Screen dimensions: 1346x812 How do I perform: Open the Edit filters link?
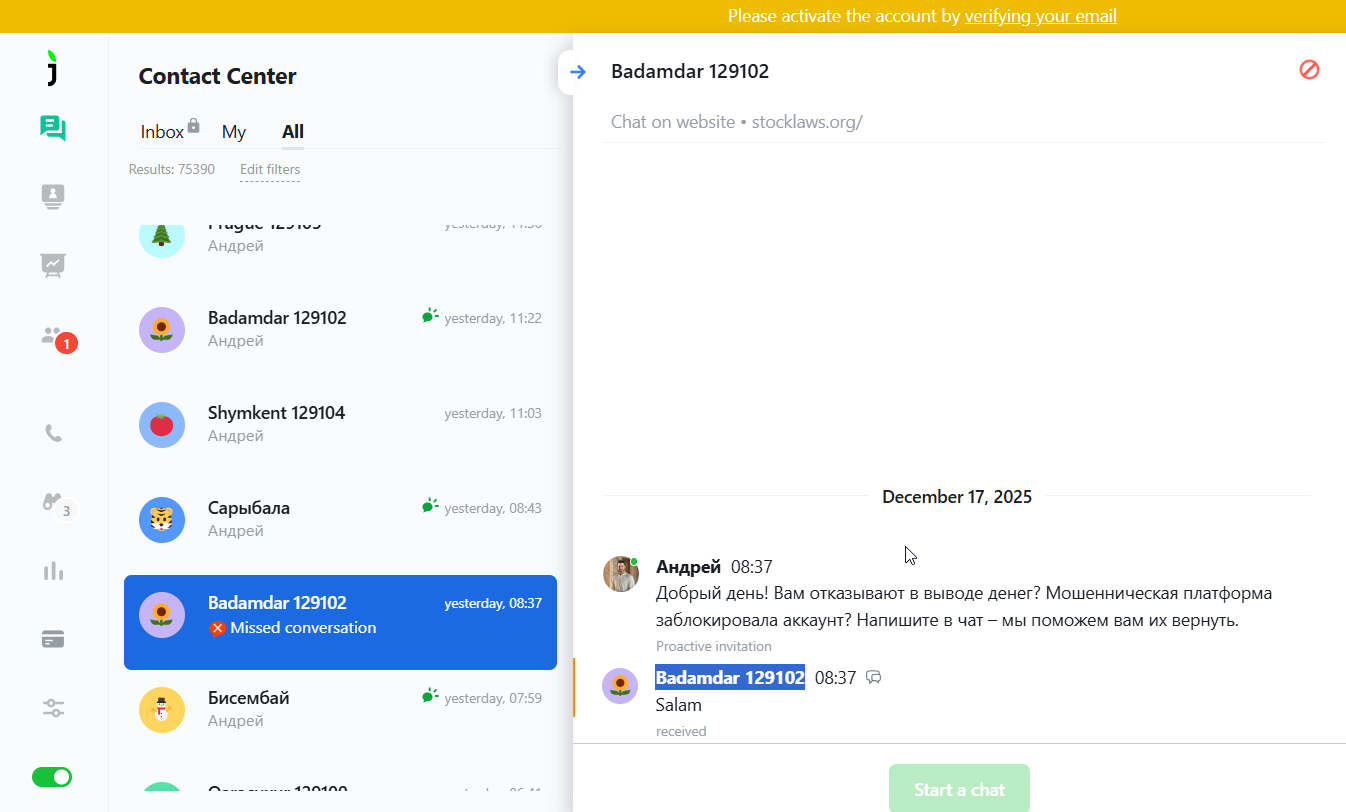(x=270, y=170)
